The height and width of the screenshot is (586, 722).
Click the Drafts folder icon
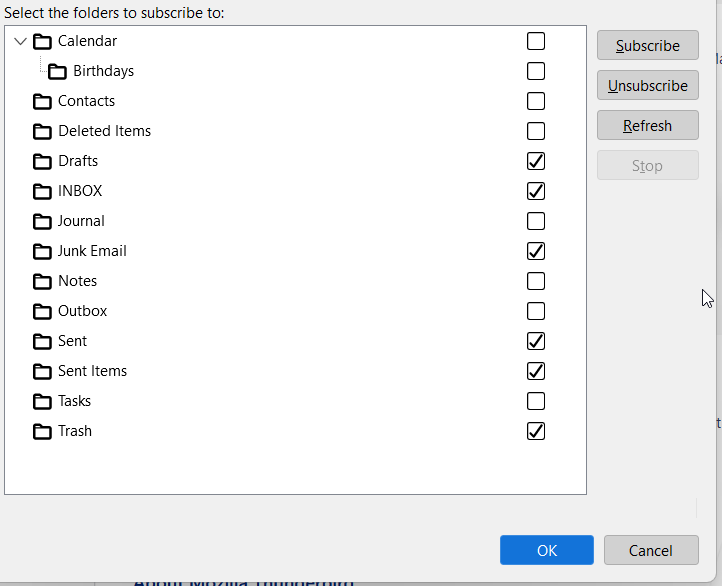click(x=42, y=161)
